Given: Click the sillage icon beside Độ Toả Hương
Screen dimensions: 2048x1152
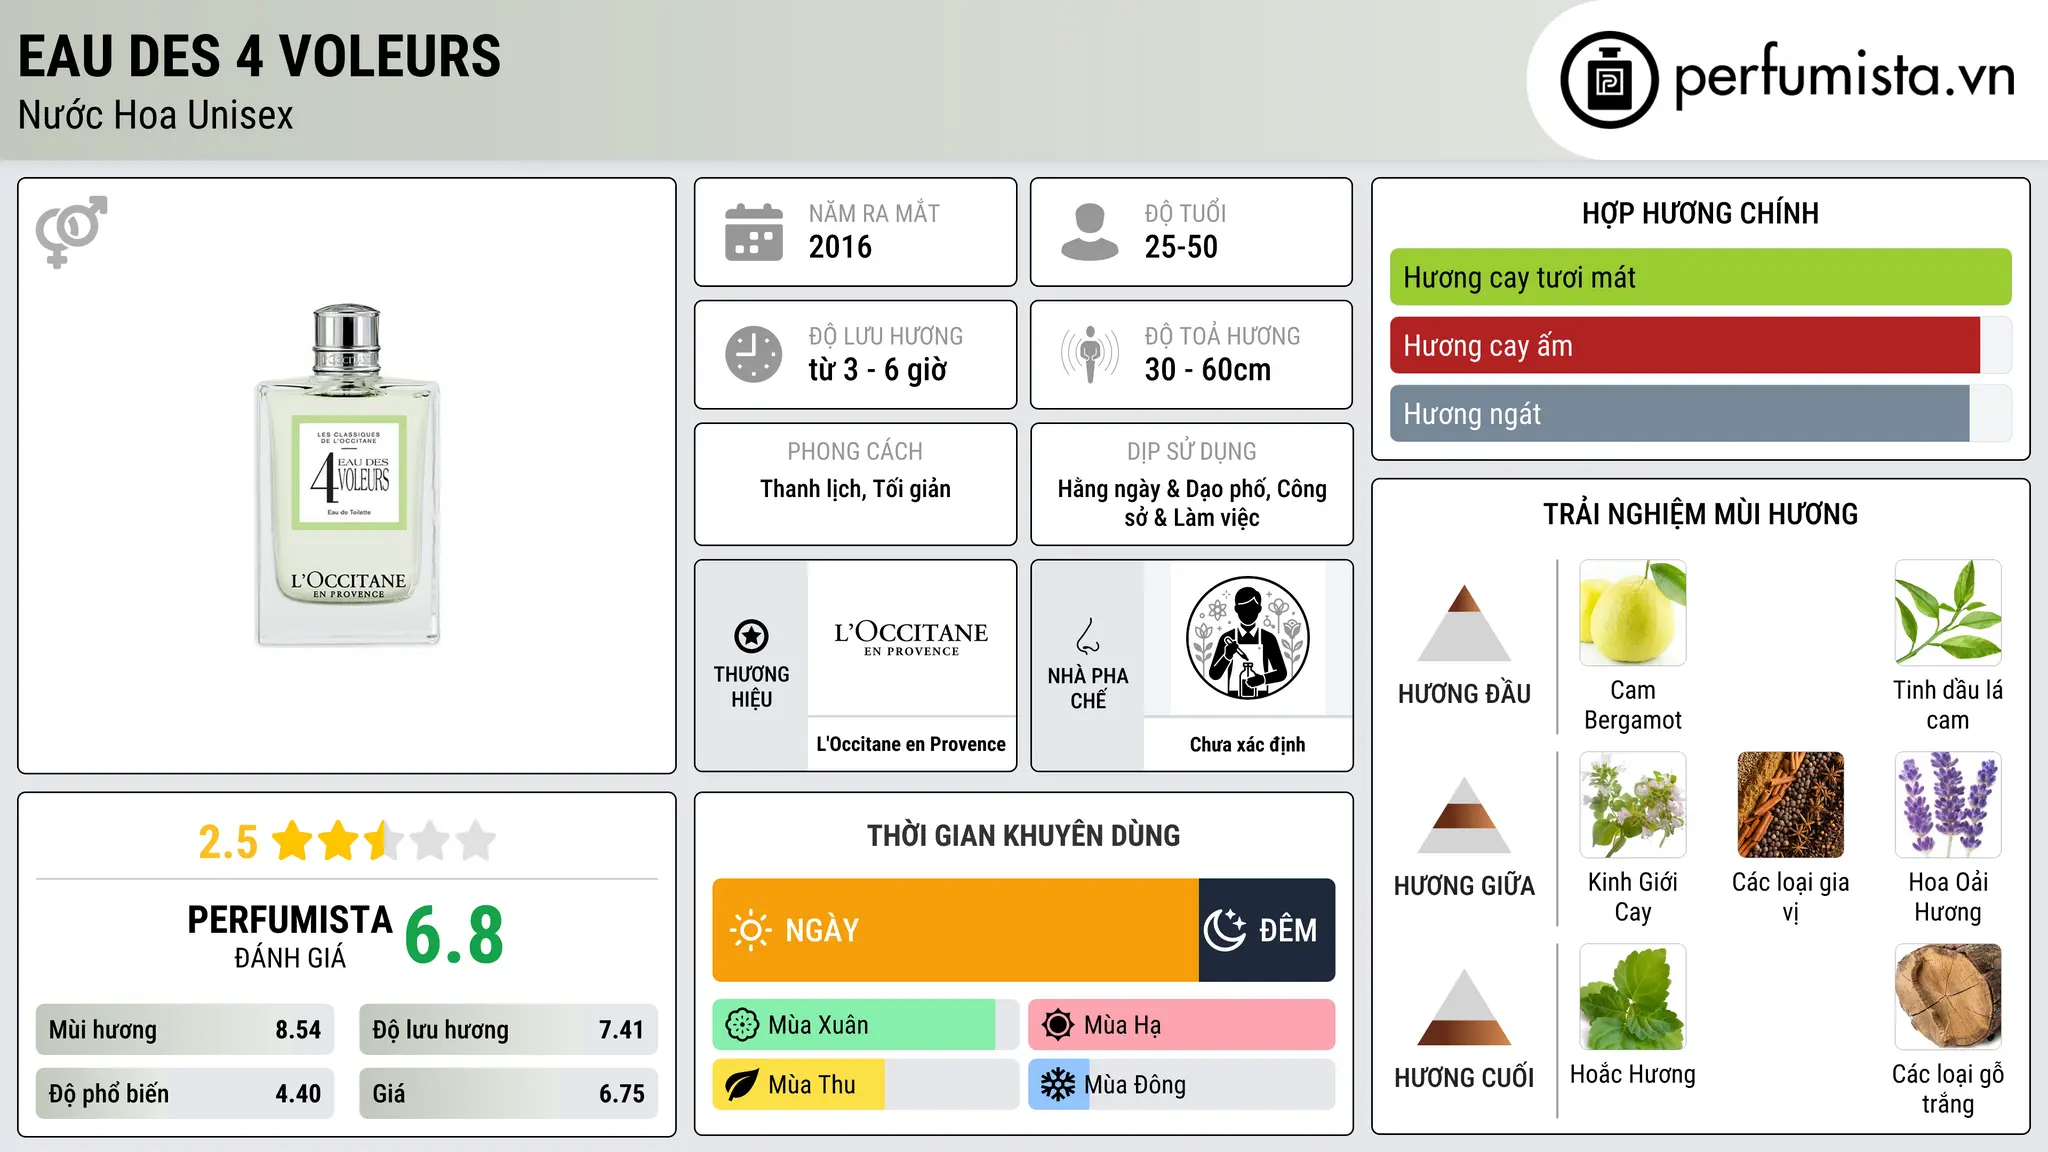Looking at the screenshot, I should click(x=1090, y=354).
